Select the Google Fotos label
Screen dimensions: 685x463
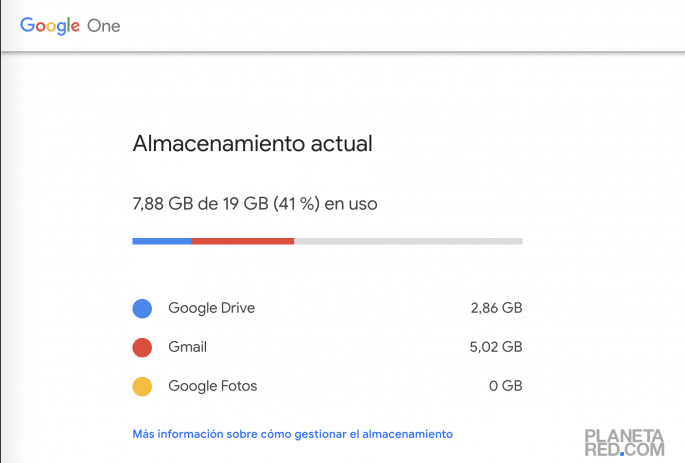212,385
